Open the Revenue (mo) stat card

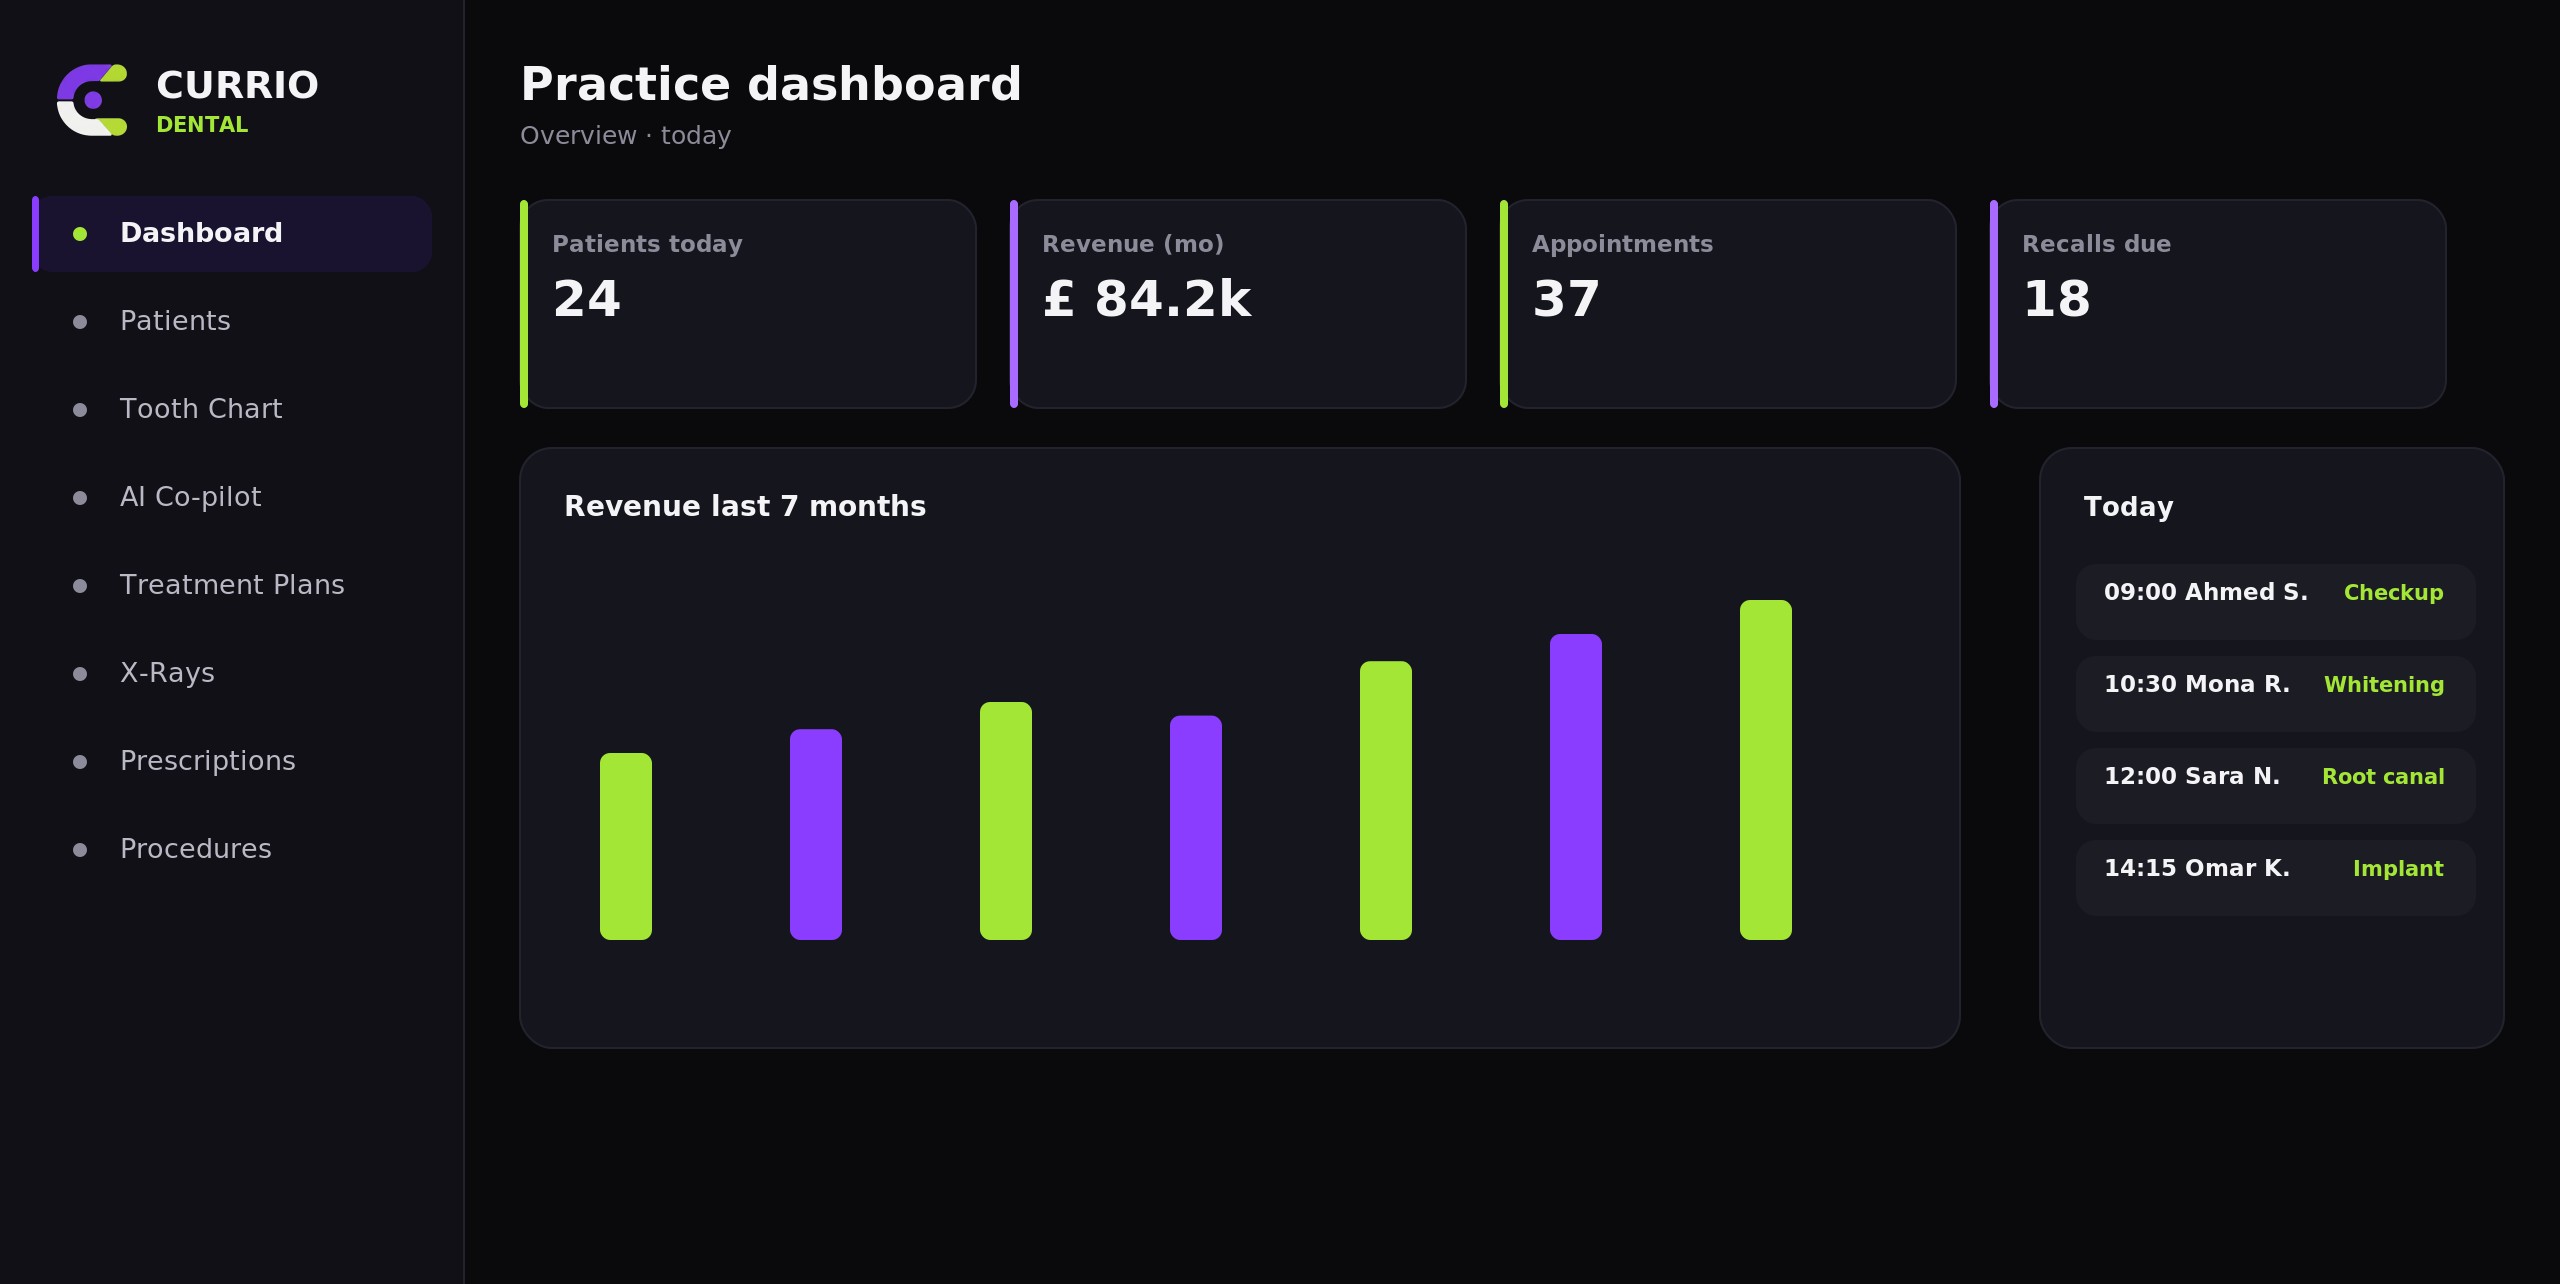[1238, 304]
